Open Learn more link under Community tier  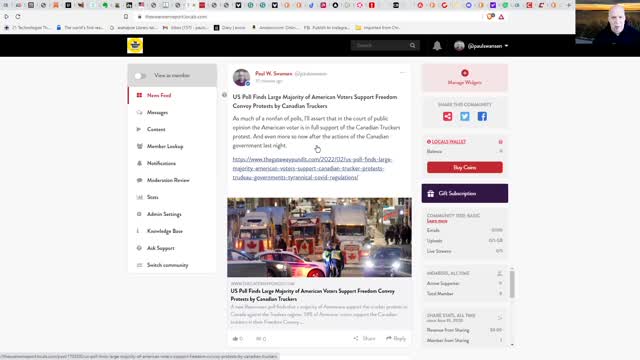[x=437, y=221]
